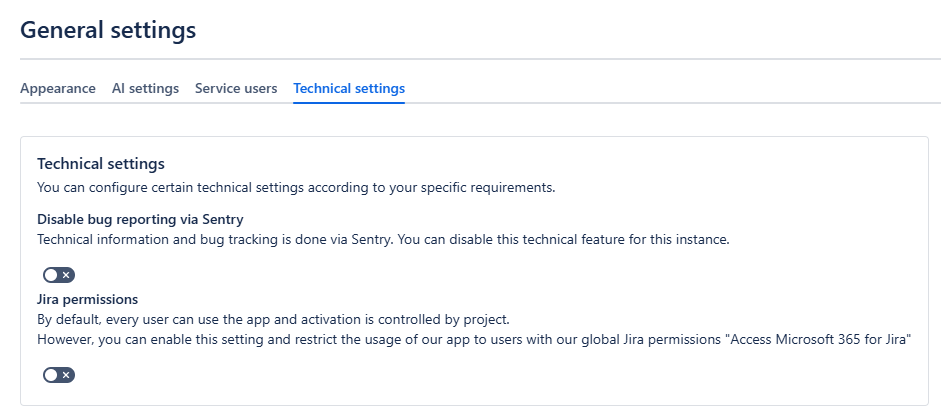
Task: Click the 'Disable bug reporting via Sentry' label
Action: [x=140, y=219]
